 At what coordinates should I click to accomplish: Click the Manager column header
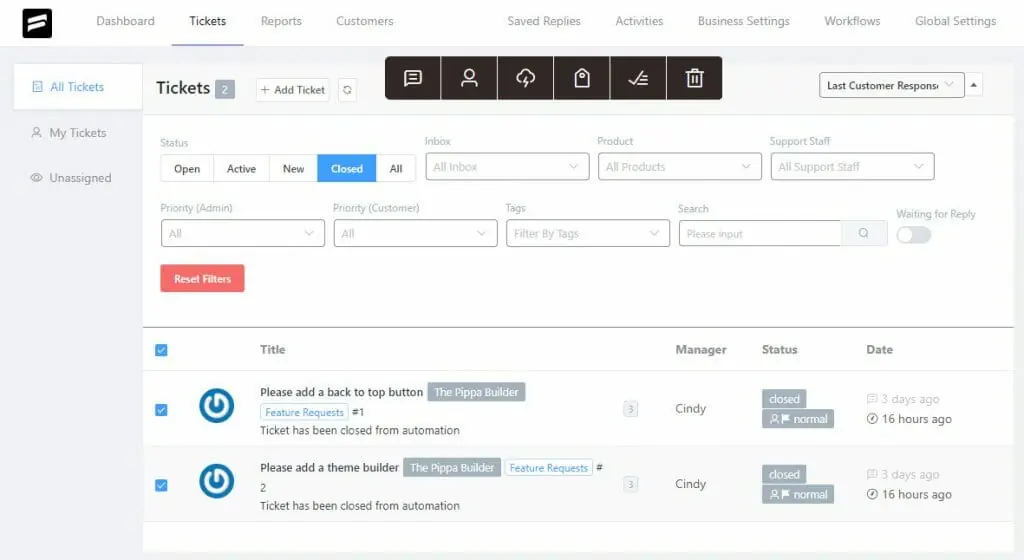(x=701, y=350)
